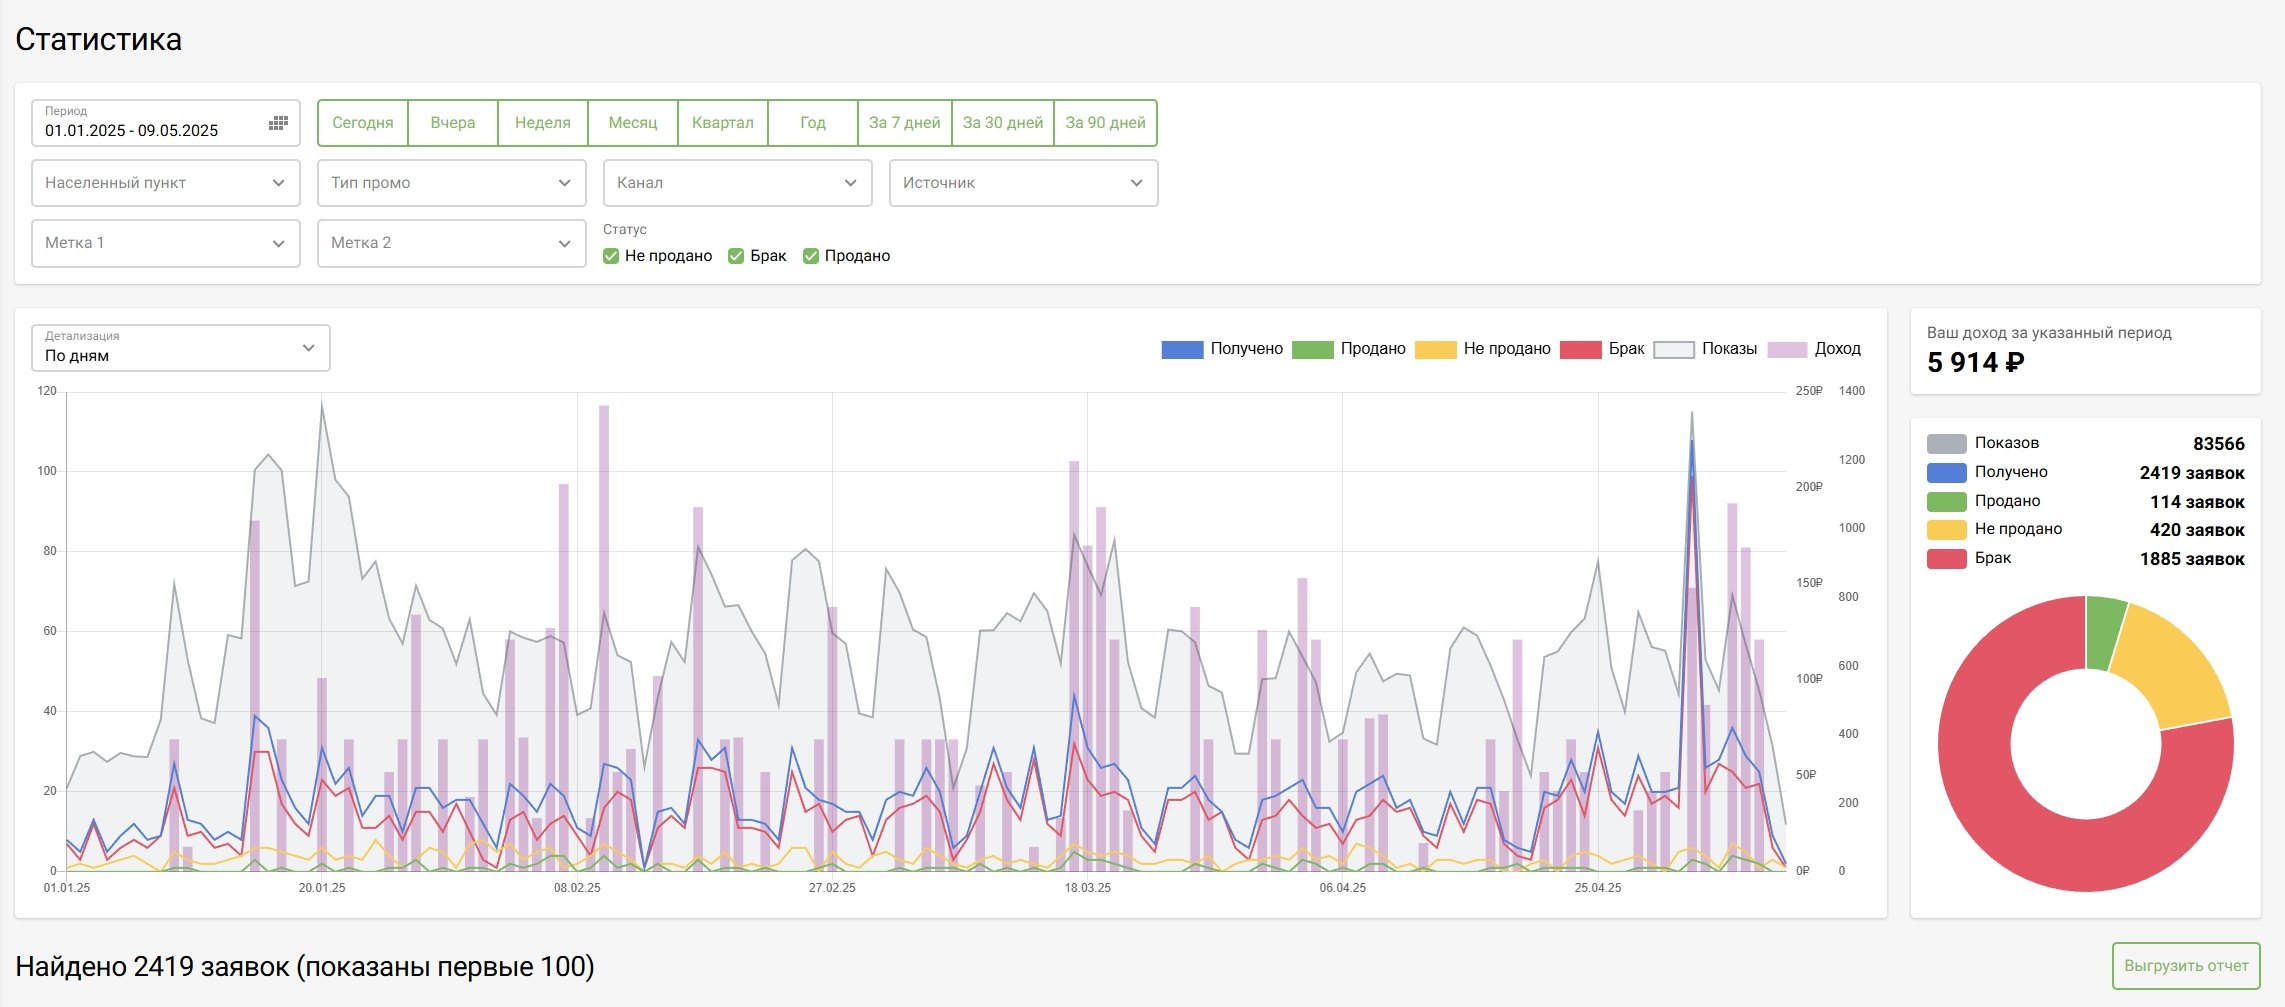Uncheck the Продано status checkbox
This screenshot has width=2285, height=1007.
point(811,256)
